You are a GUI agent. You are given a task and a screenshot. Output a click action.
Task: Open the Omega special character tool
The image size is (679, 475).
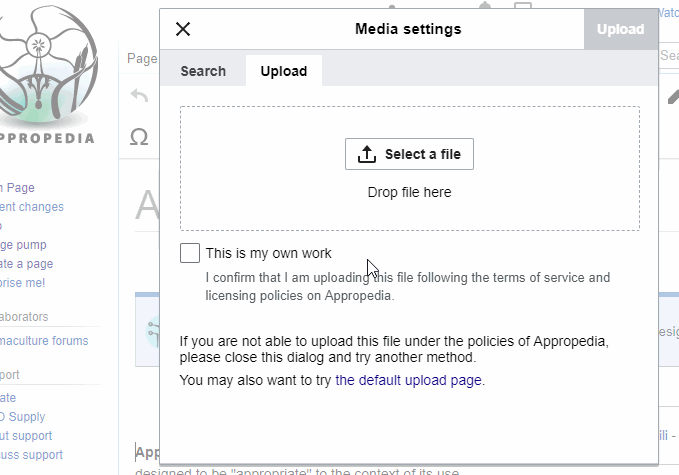click(140, 137)
